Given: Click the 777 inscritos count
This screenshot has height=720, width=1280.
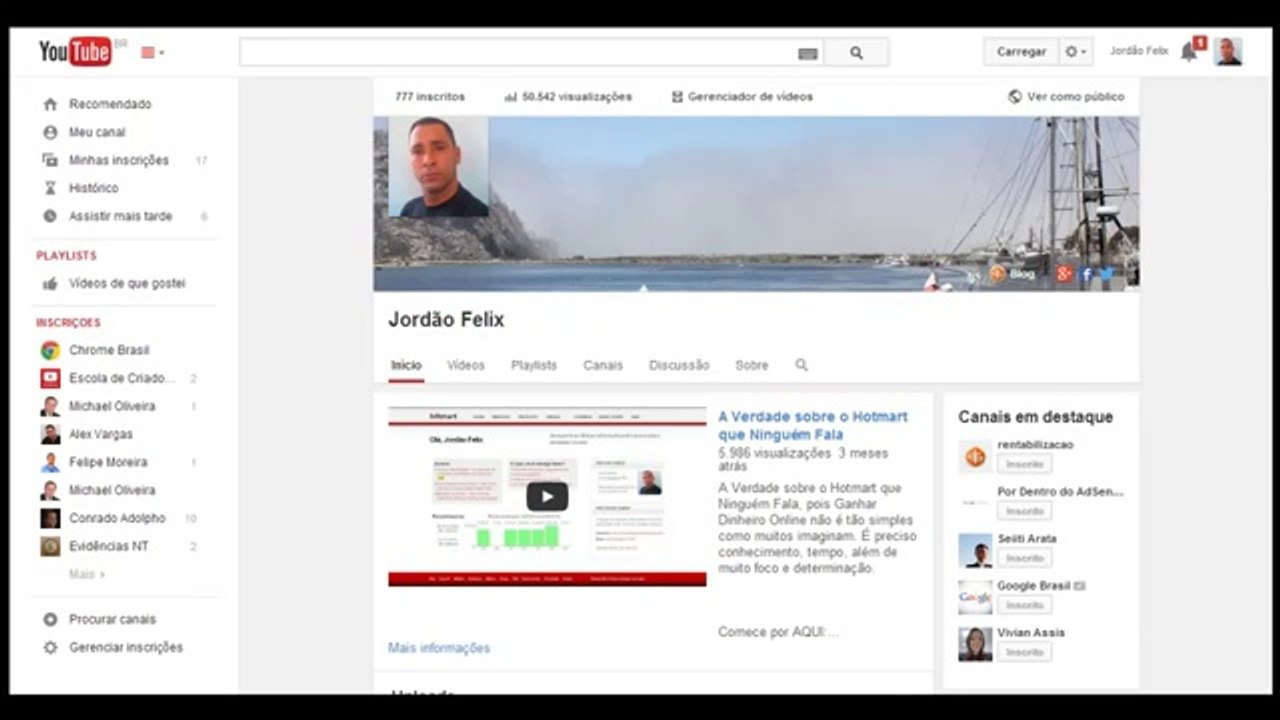Looking at the screenshot, I should coord(430,97).
